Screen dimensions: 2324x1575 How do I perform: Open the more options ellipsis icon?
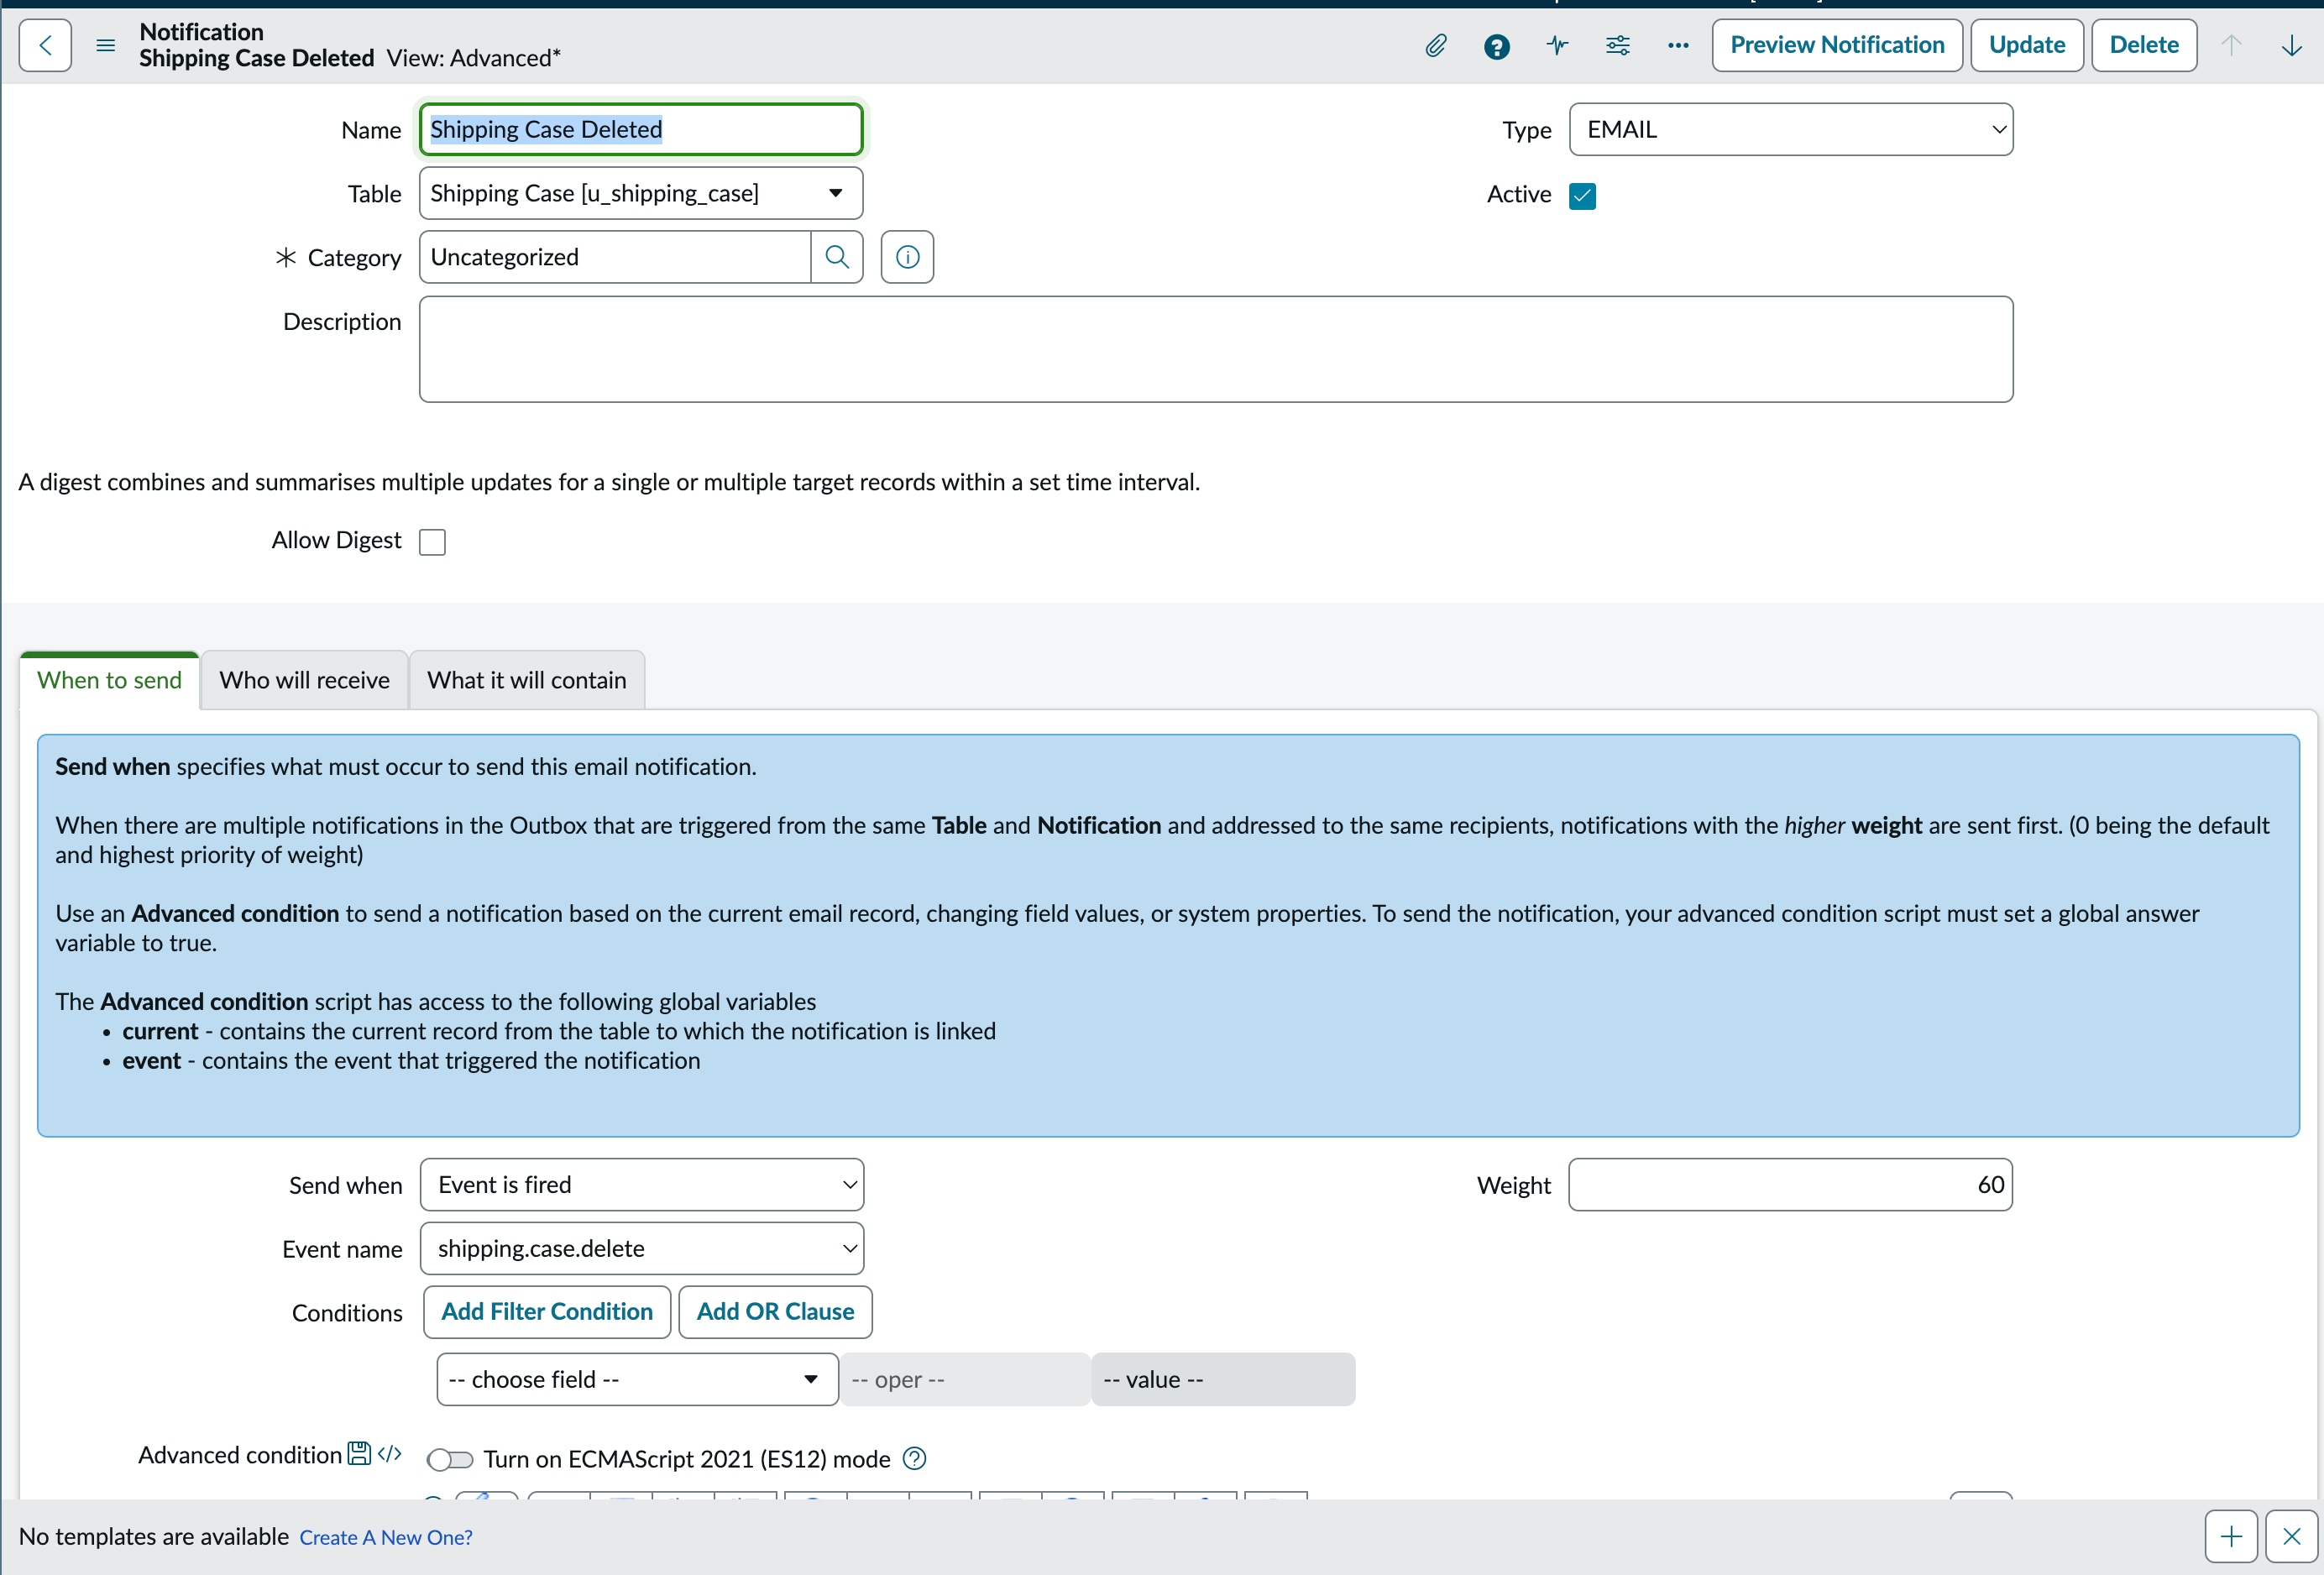tap(1678, 45)
